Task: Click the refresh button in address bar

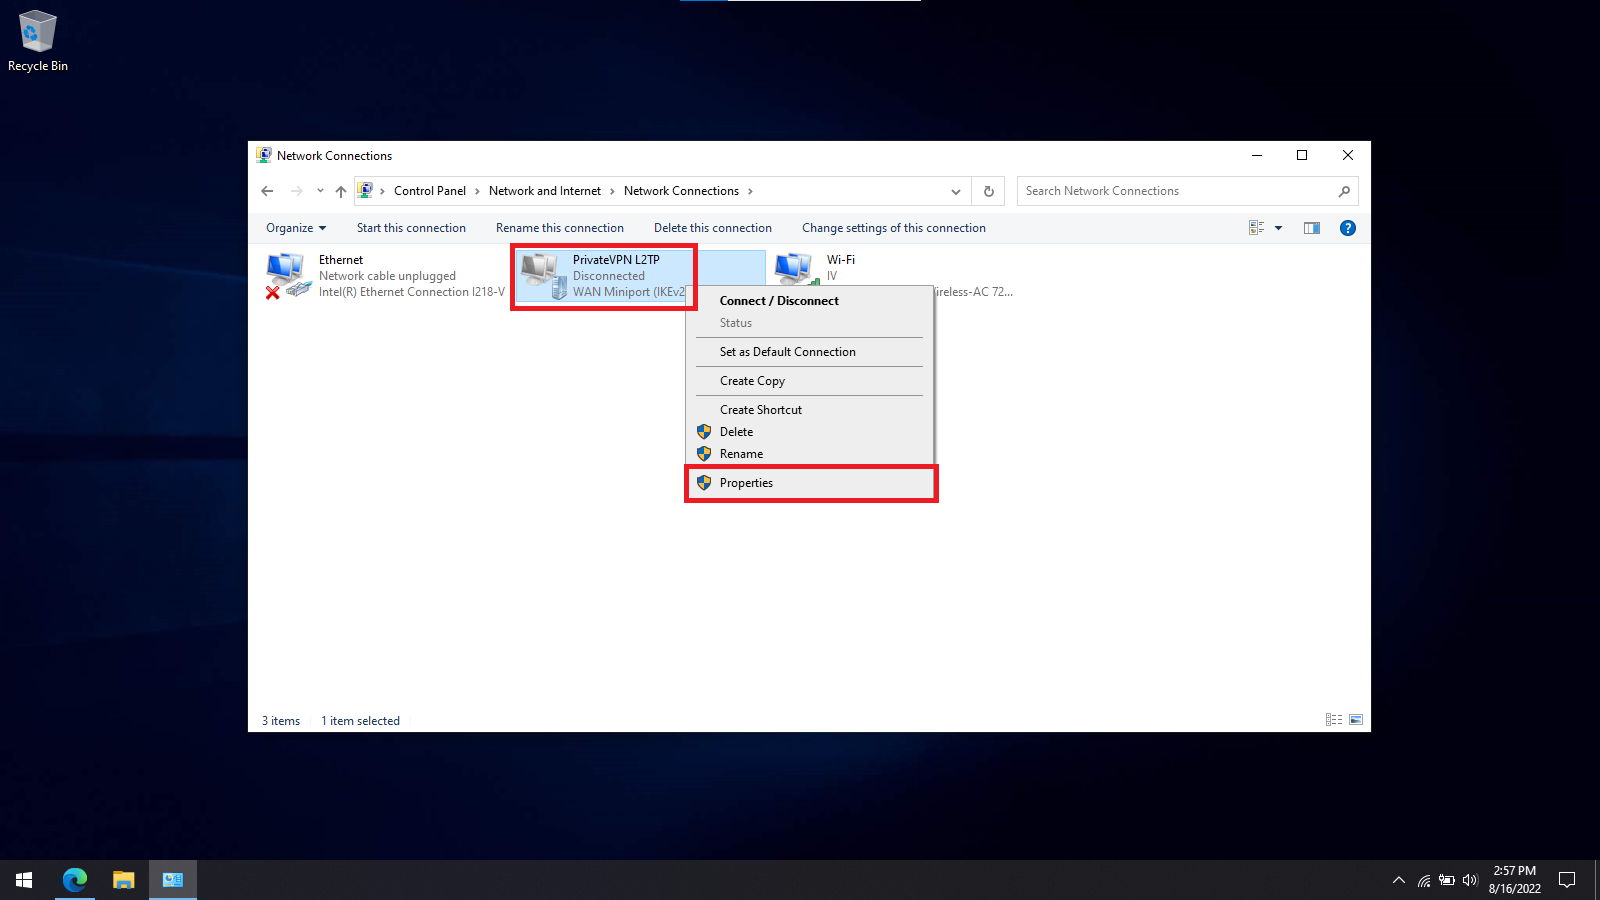Action: [988, 191]
